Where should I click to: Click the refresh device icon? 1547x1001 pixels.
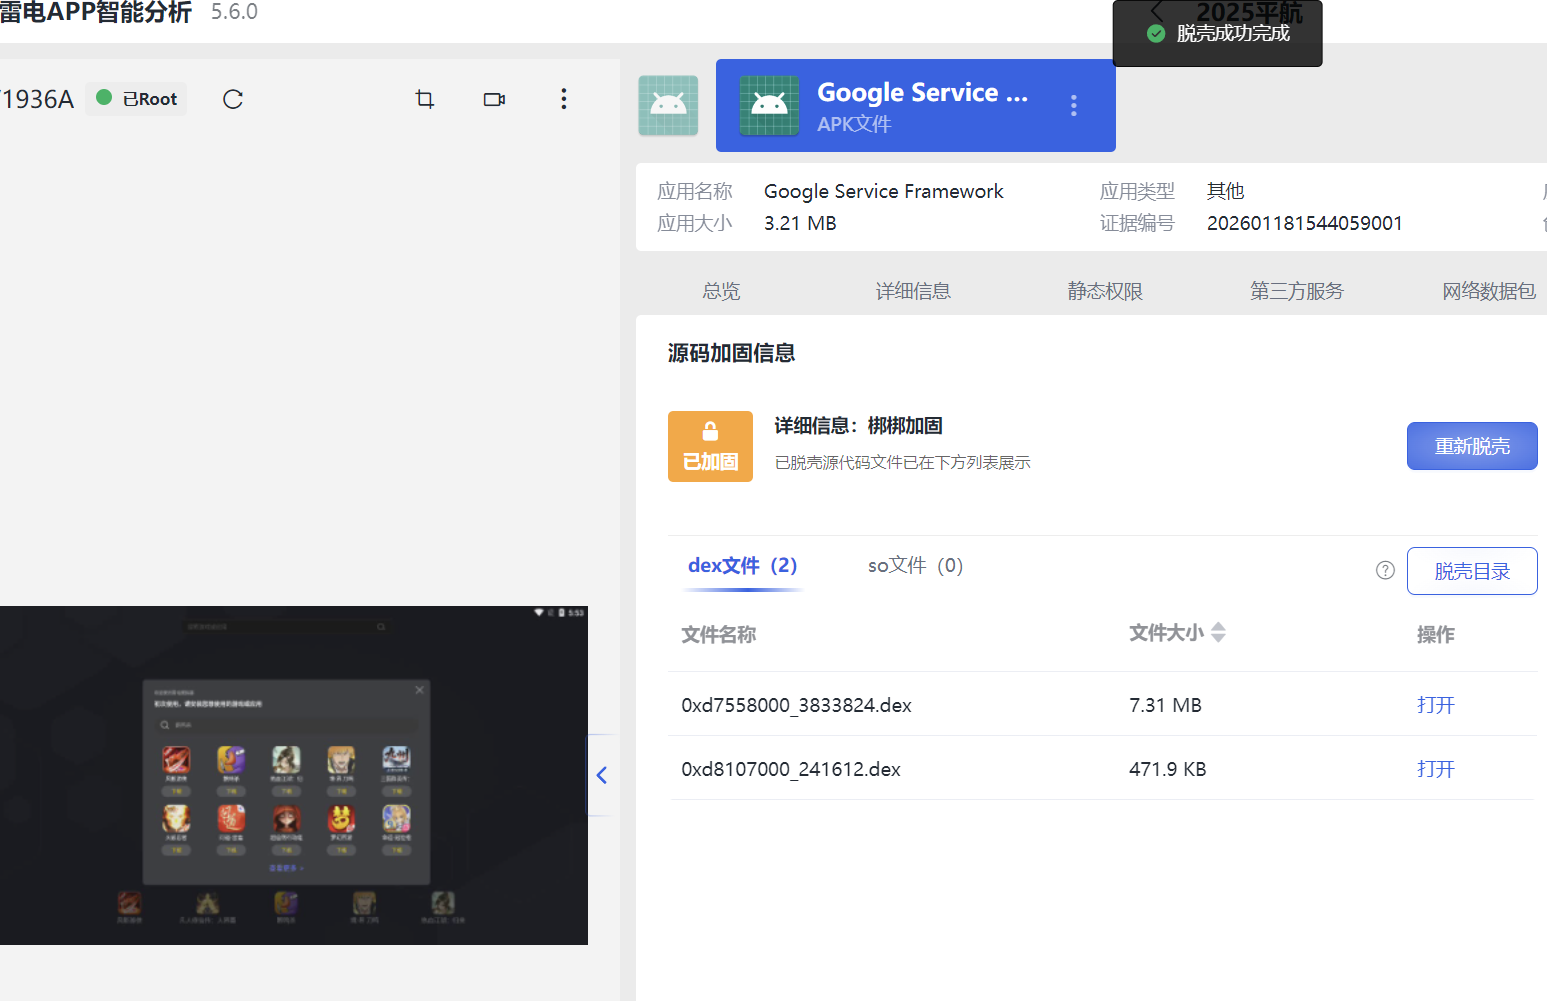pyautogui.click(x=233, y=99)
